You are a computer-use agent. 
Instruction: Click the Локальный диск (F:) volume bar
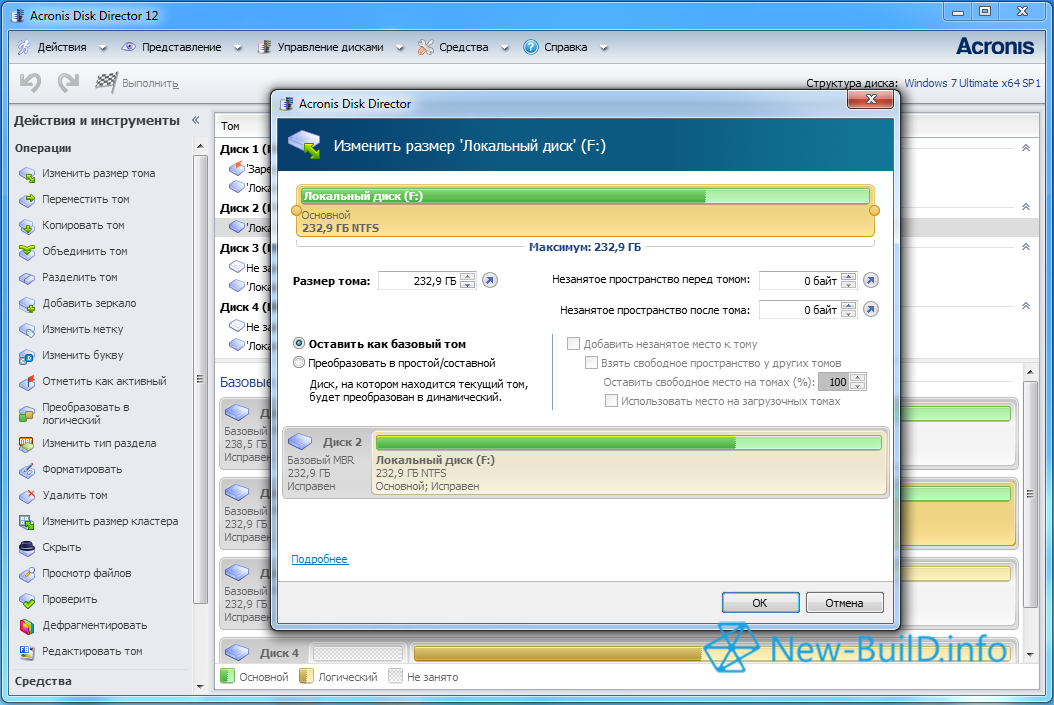point(585,210)
